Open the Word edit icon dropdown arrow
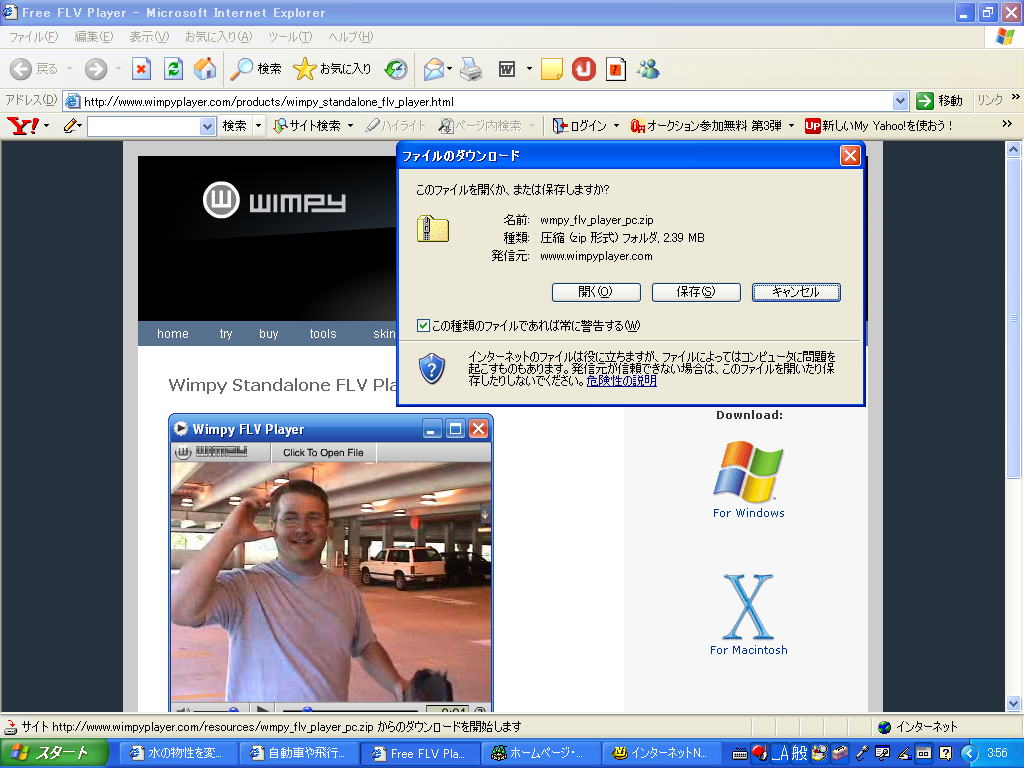The height and width of the screenshot is (768, 1024). 529,69
